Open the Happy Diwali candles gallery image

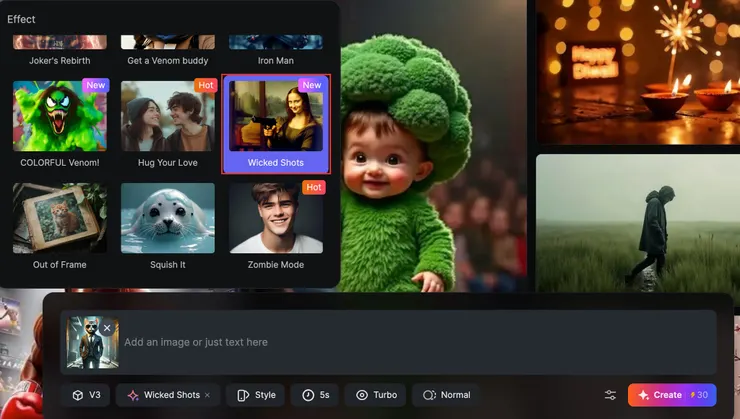(638, 72)
